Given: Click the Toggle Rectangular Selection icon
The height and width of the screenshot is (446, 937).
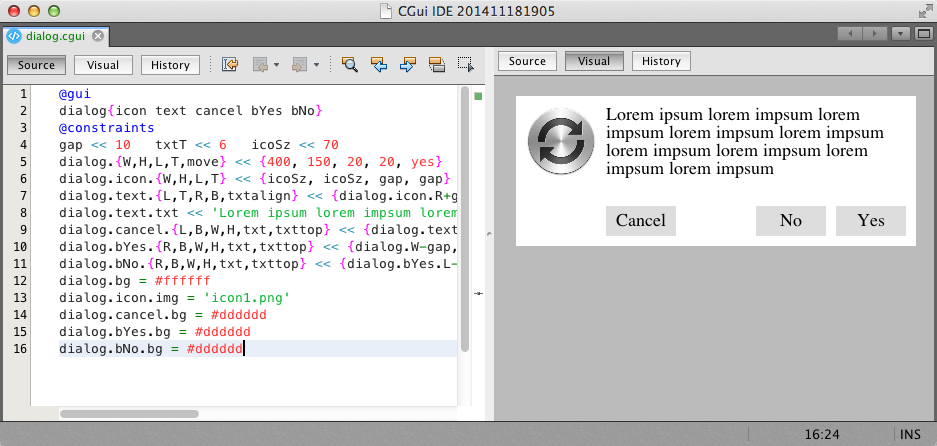Looking at the screenshot, I should pos(465,65).
